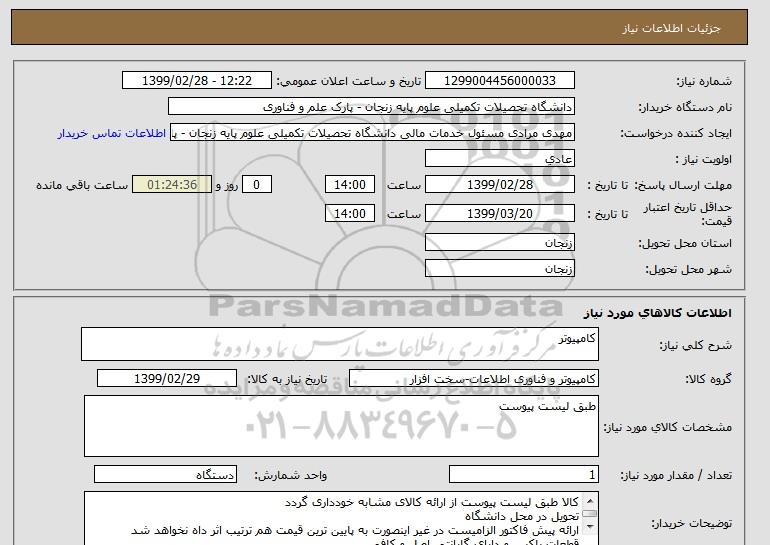
Task: Click the need number field 1299004456000033
Action: (499, 81)
